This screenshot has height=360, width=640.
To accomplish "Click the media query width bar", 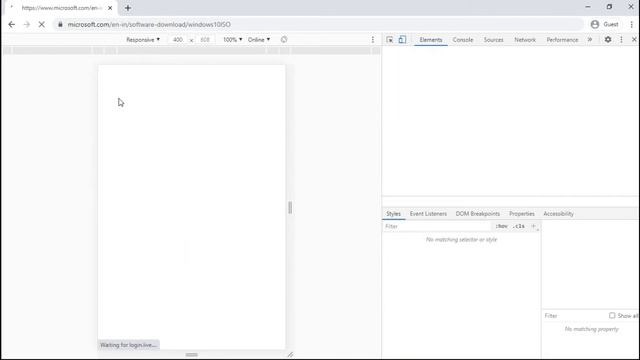I will pyautogui.click(x=191, y=51).
